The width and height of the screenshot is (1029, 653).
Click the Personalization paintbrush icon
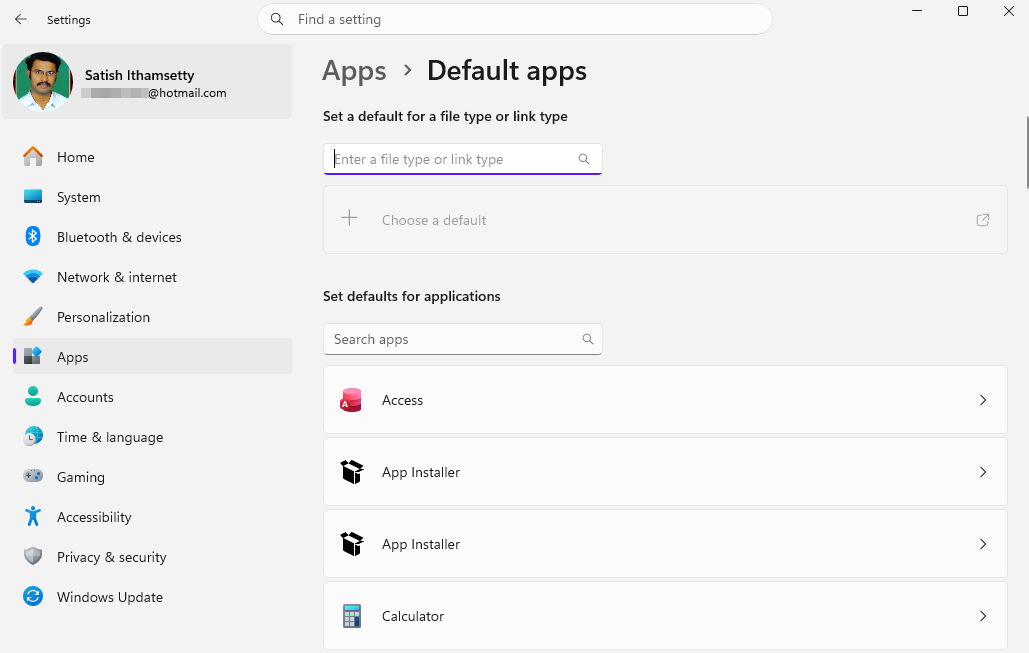tap(33, 316)
